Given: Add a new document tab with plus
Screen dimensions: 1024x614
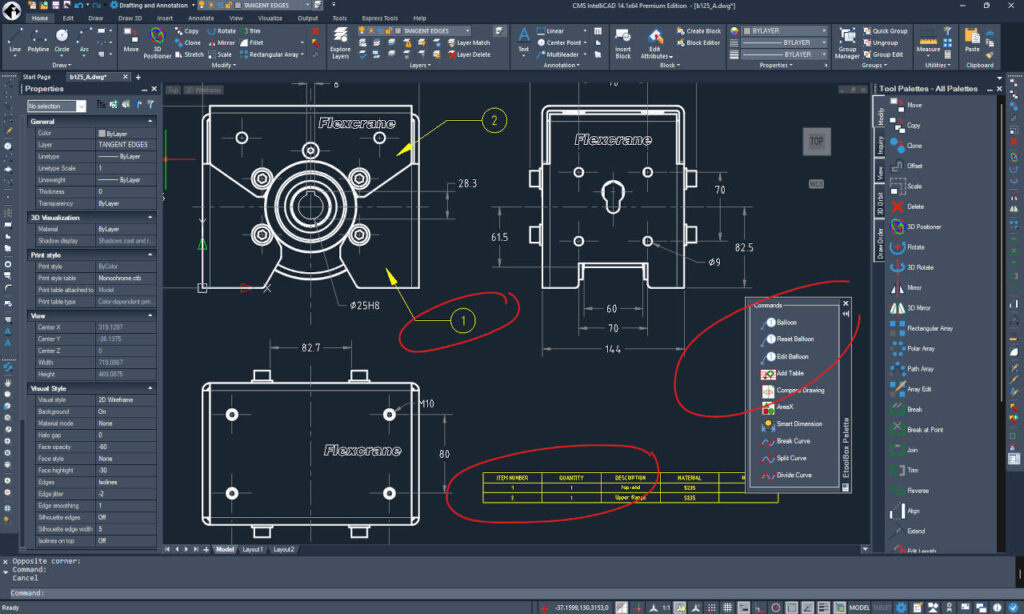Looking at the screenshot, I should pos(138,77).
